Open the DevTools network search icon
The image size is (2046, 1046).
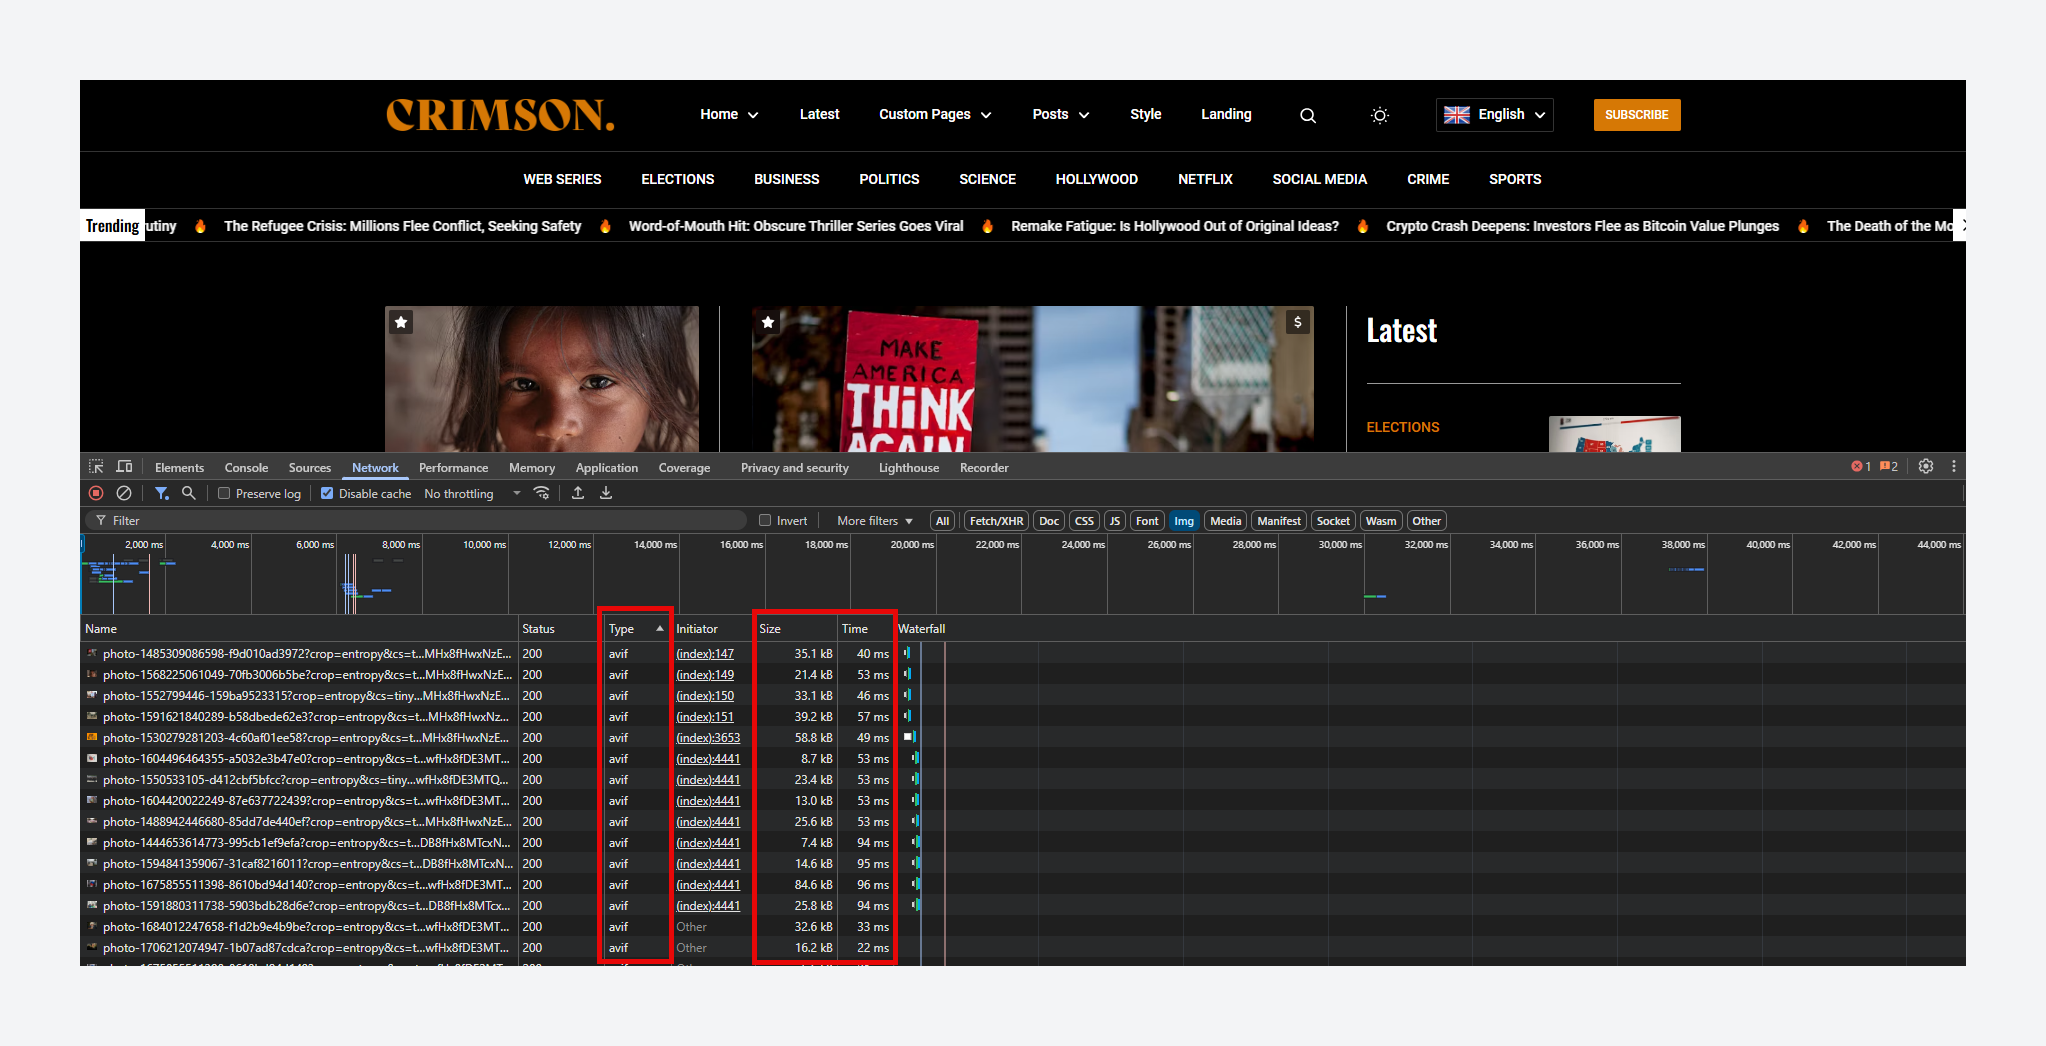click(x=188, y=493)
